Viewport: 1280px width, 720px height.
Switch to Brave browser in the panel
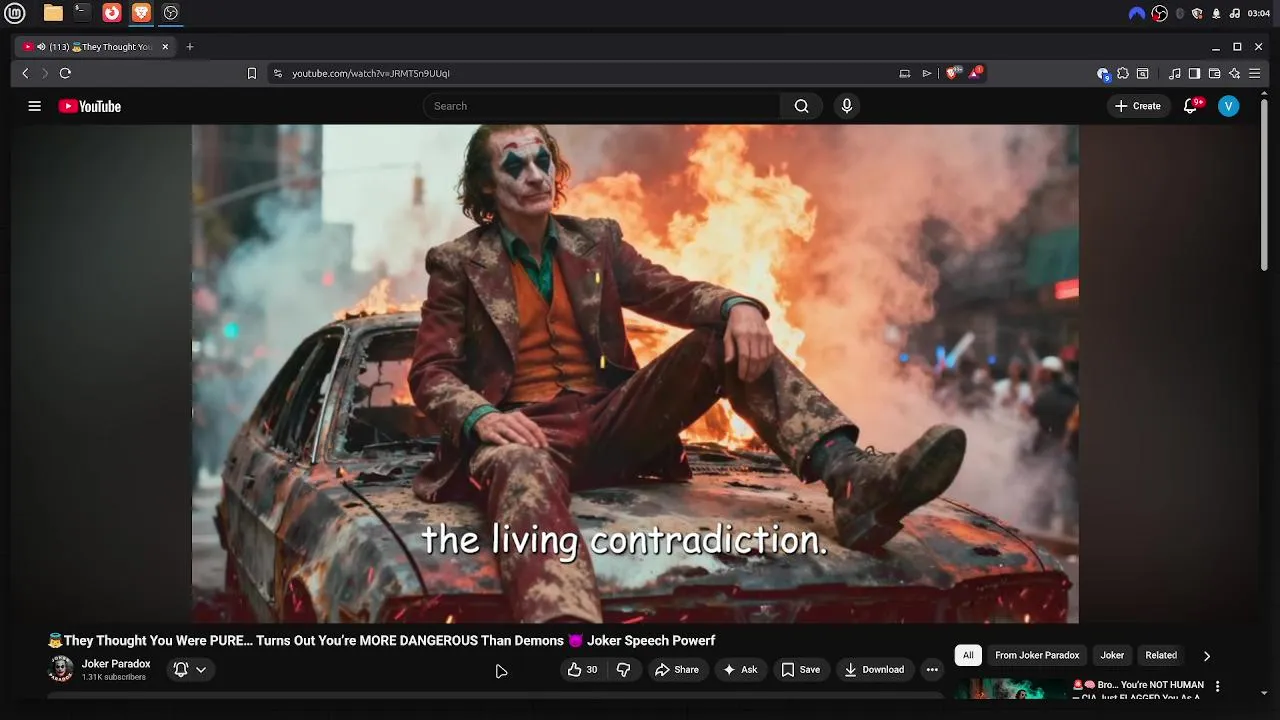pyautogui.click(x=141, y=13)
